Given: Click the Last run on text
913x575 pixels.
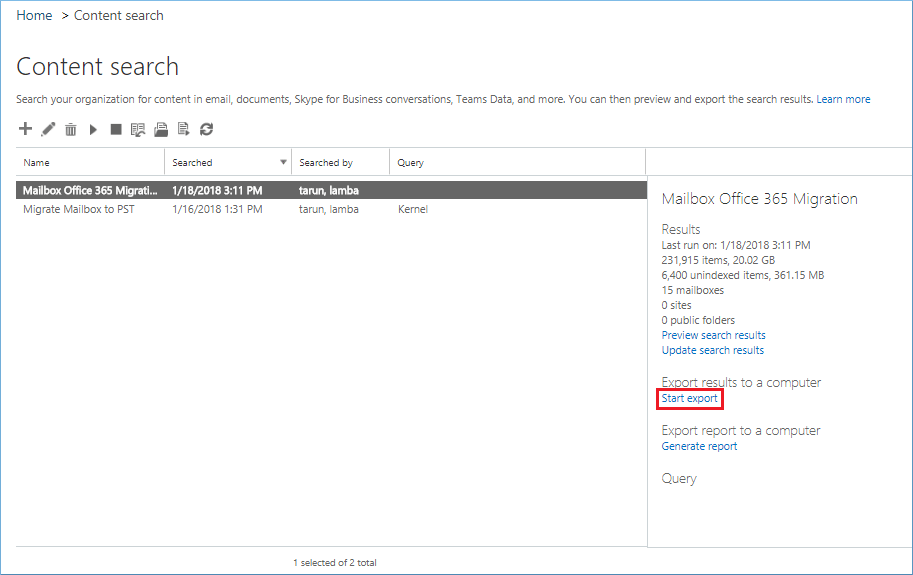Looking at the screenshot, I should pyautogui.click(x=736, y=245).
